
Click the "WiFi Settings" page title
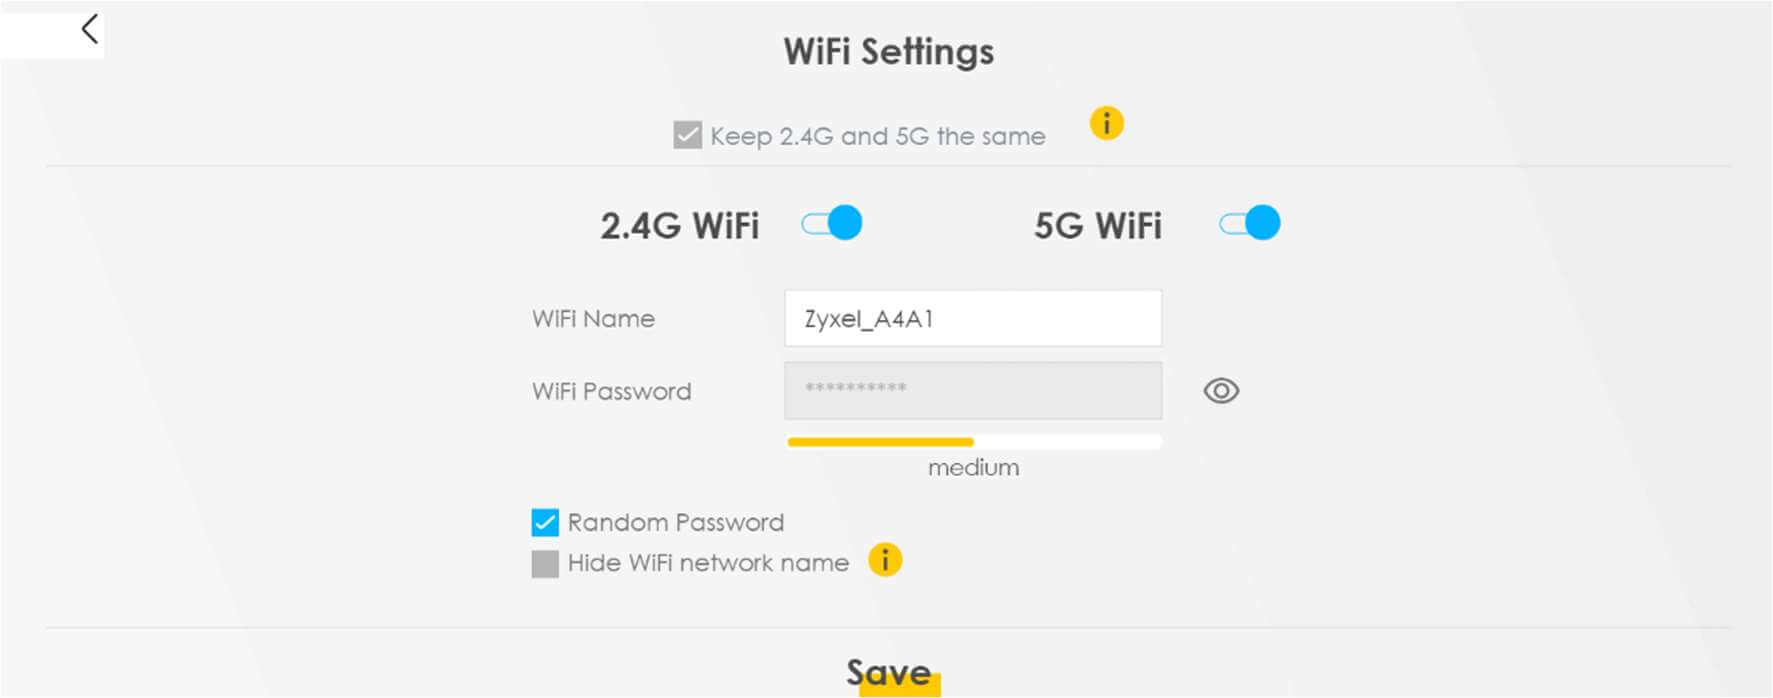pyautogui.click(x=888, y=52)
